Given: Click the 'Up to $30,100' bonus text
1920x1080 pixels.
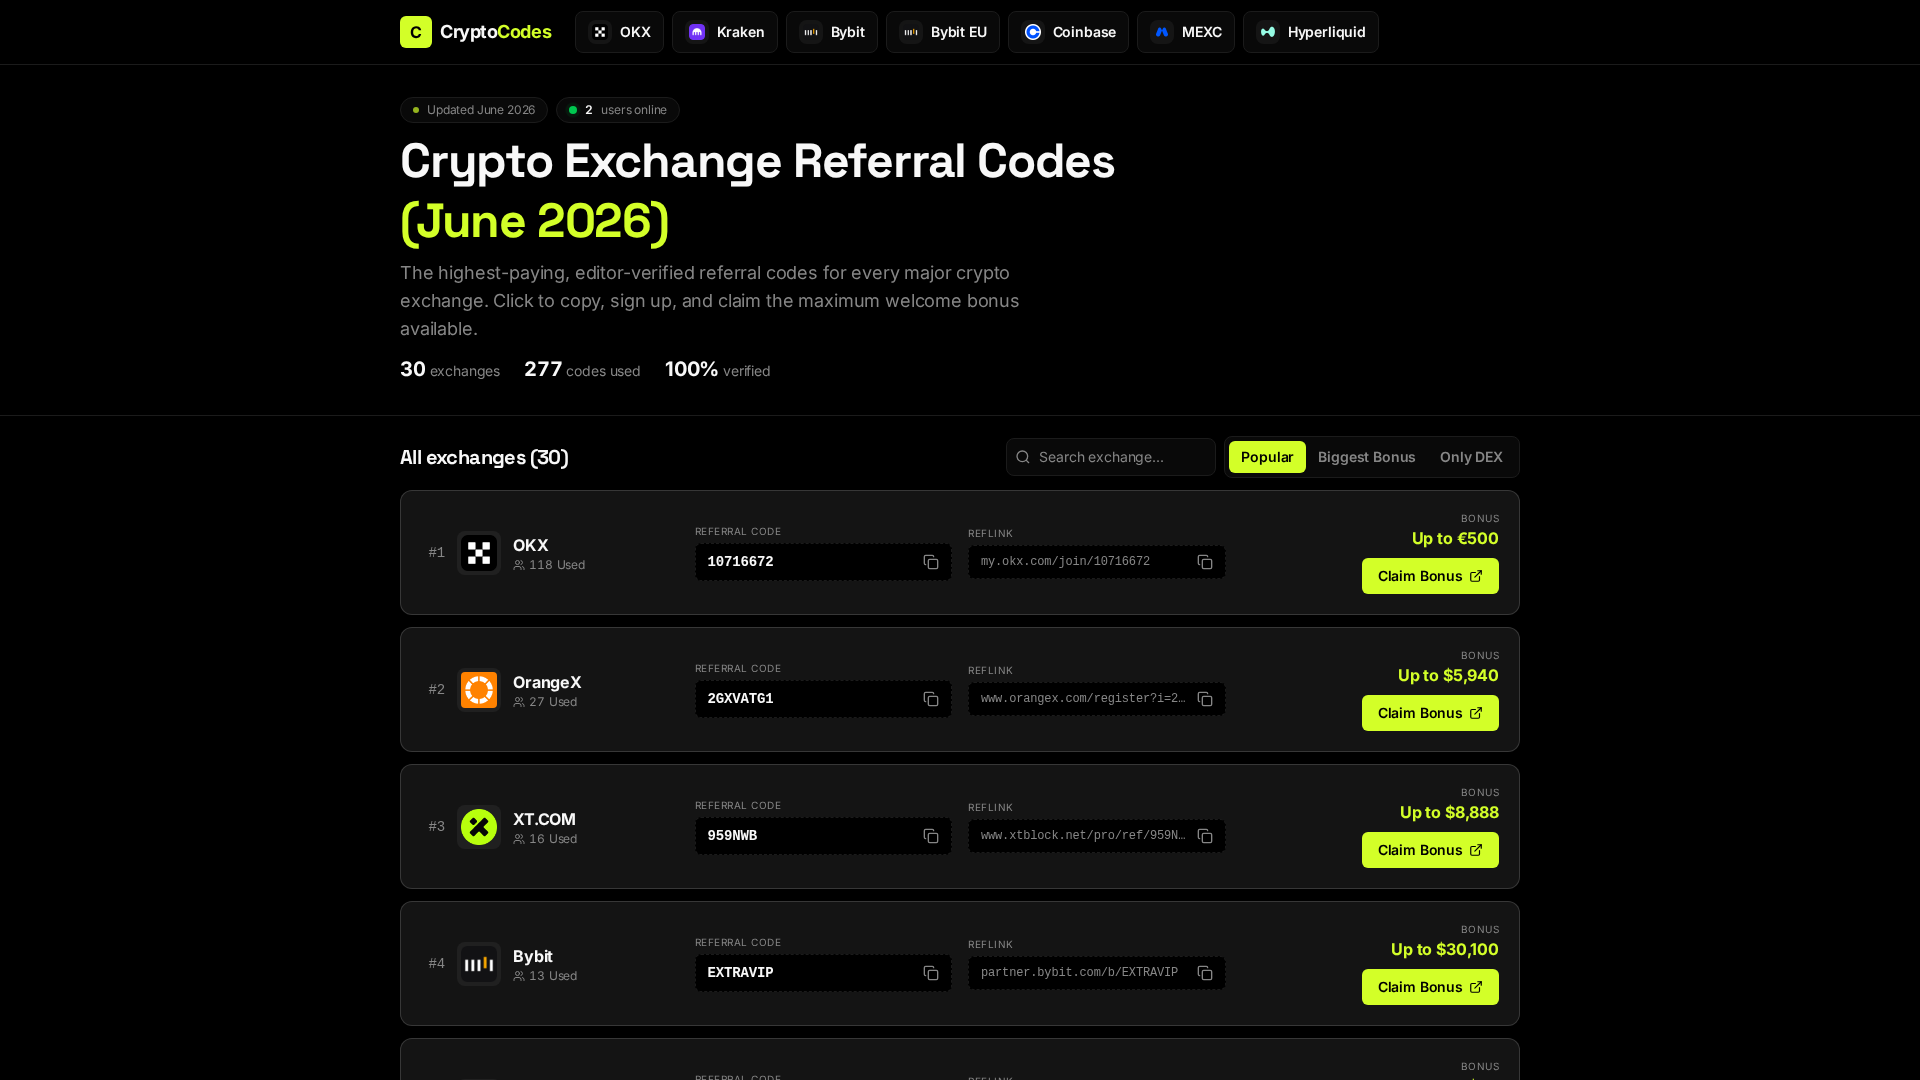Looking at the screenshot, I should point(1445,949).
